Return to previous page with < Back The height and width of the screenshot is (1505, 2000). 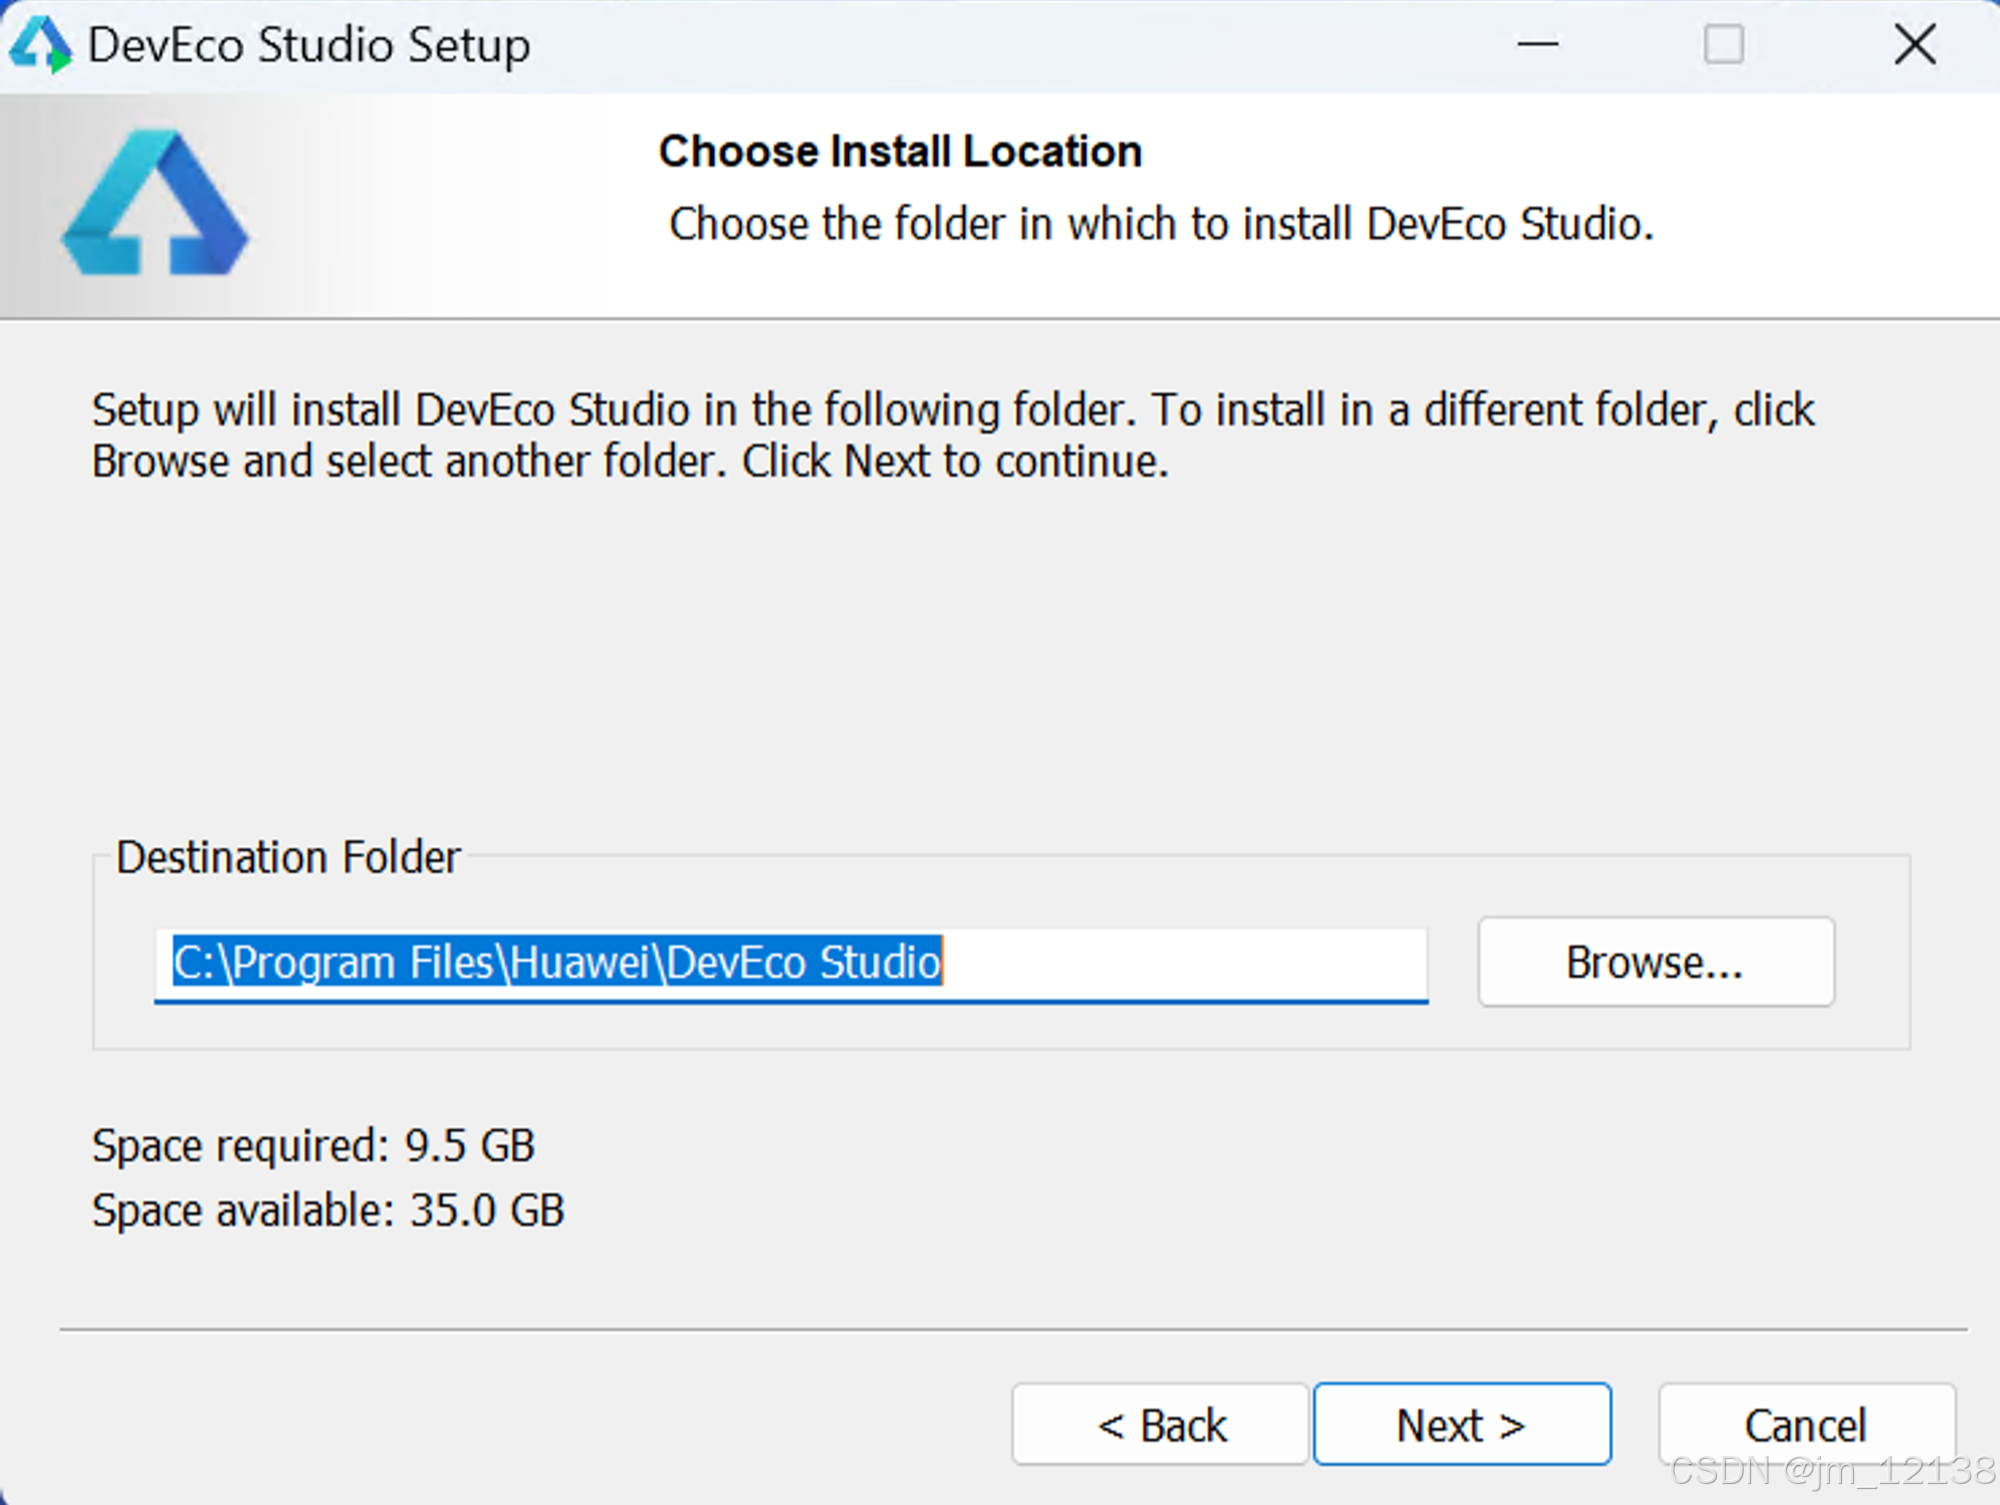(1160, 1425)
